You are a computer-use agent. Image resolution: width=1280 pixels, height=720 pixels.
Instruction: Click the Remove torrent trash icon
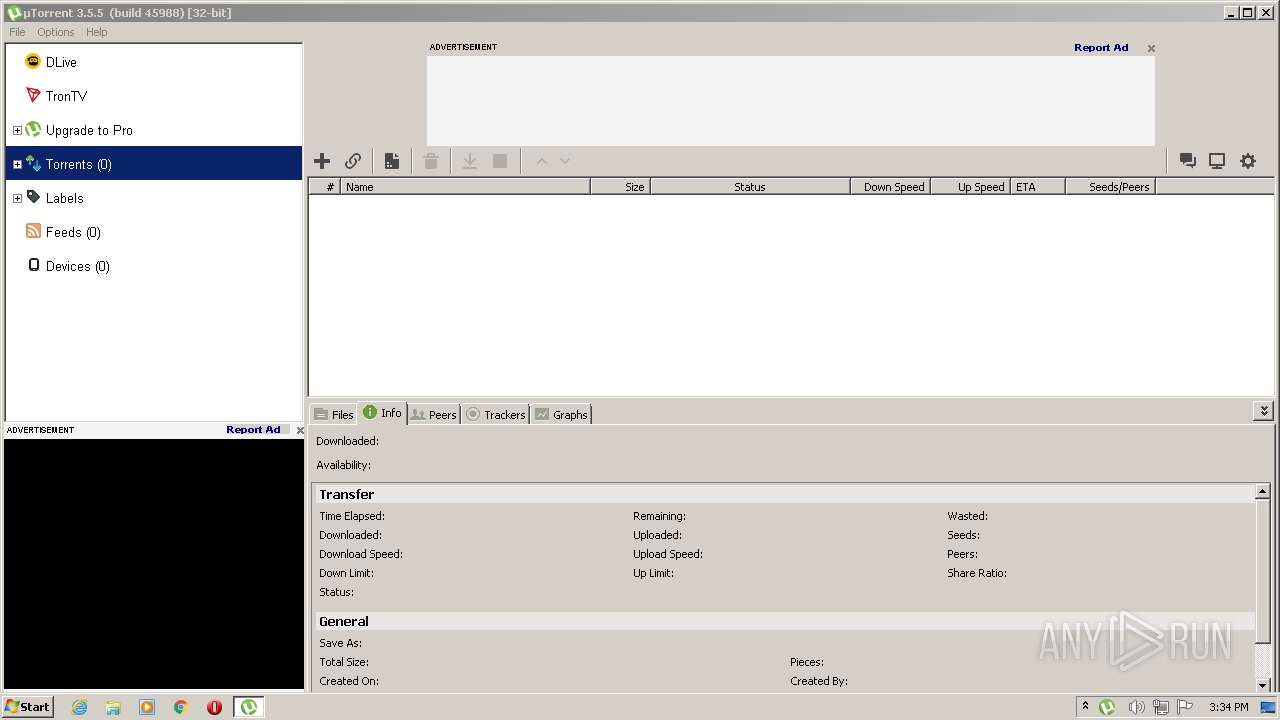(x=431, y=161)
